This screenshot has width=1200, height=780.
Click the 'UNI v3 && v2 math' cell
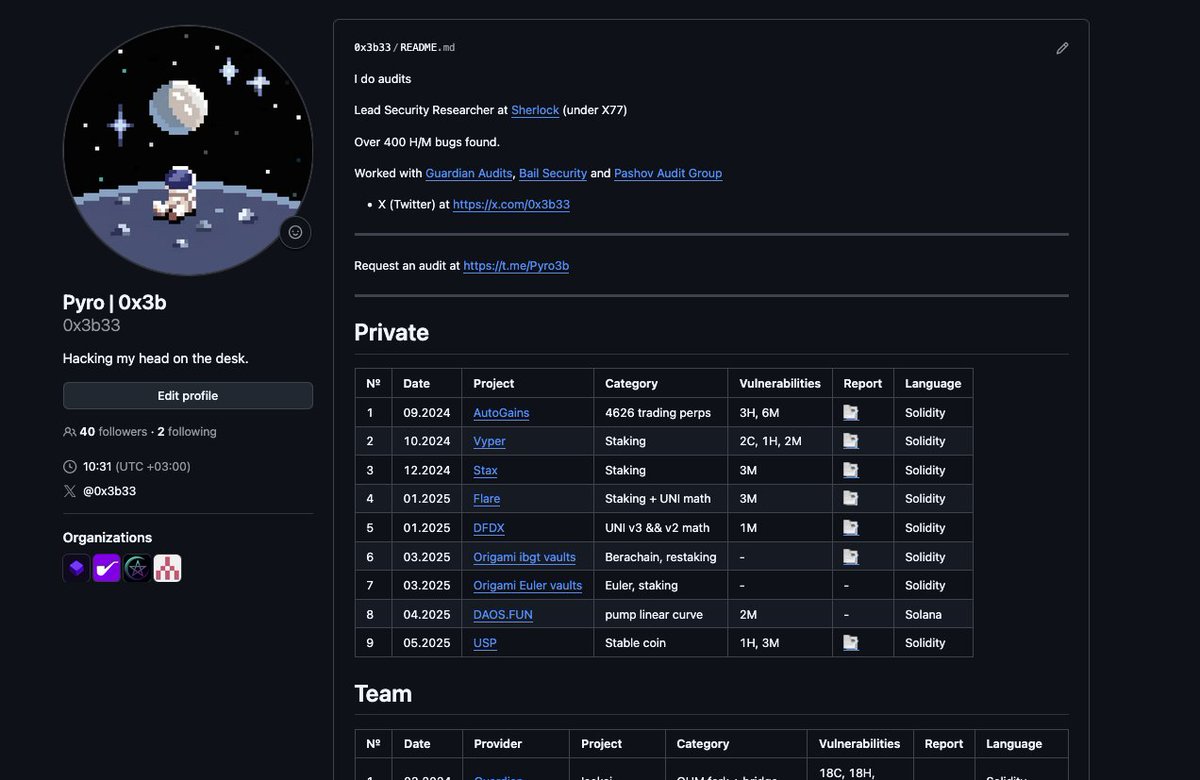[x=661, y=528]
